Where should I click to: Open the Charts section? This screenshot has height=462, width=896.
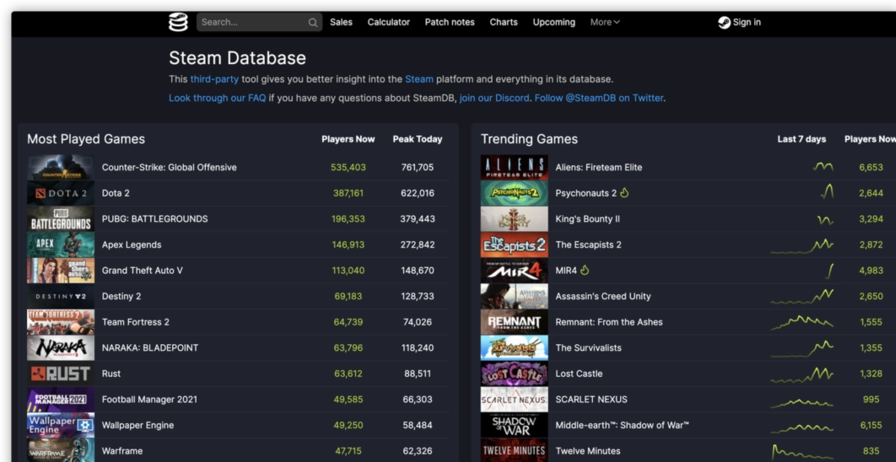pos(503,22)
